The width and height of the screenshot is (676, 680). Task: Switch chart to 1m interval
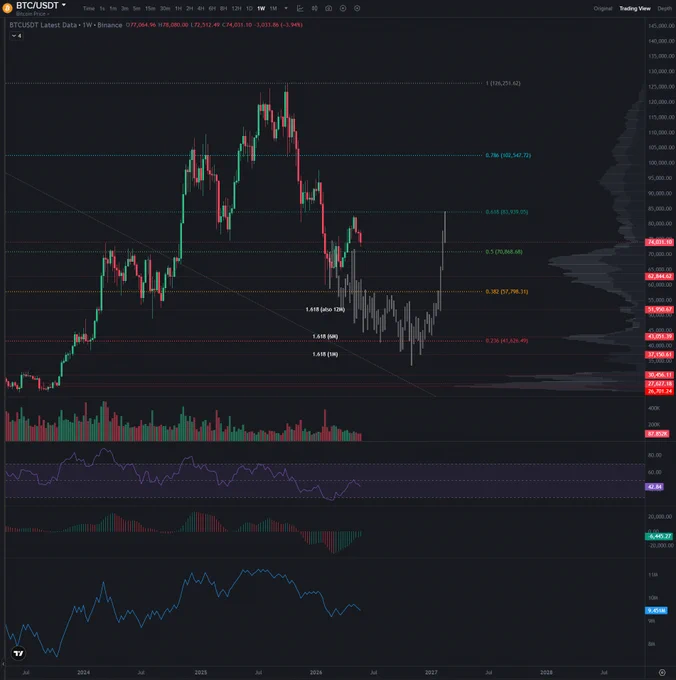[x=113, y=8]
